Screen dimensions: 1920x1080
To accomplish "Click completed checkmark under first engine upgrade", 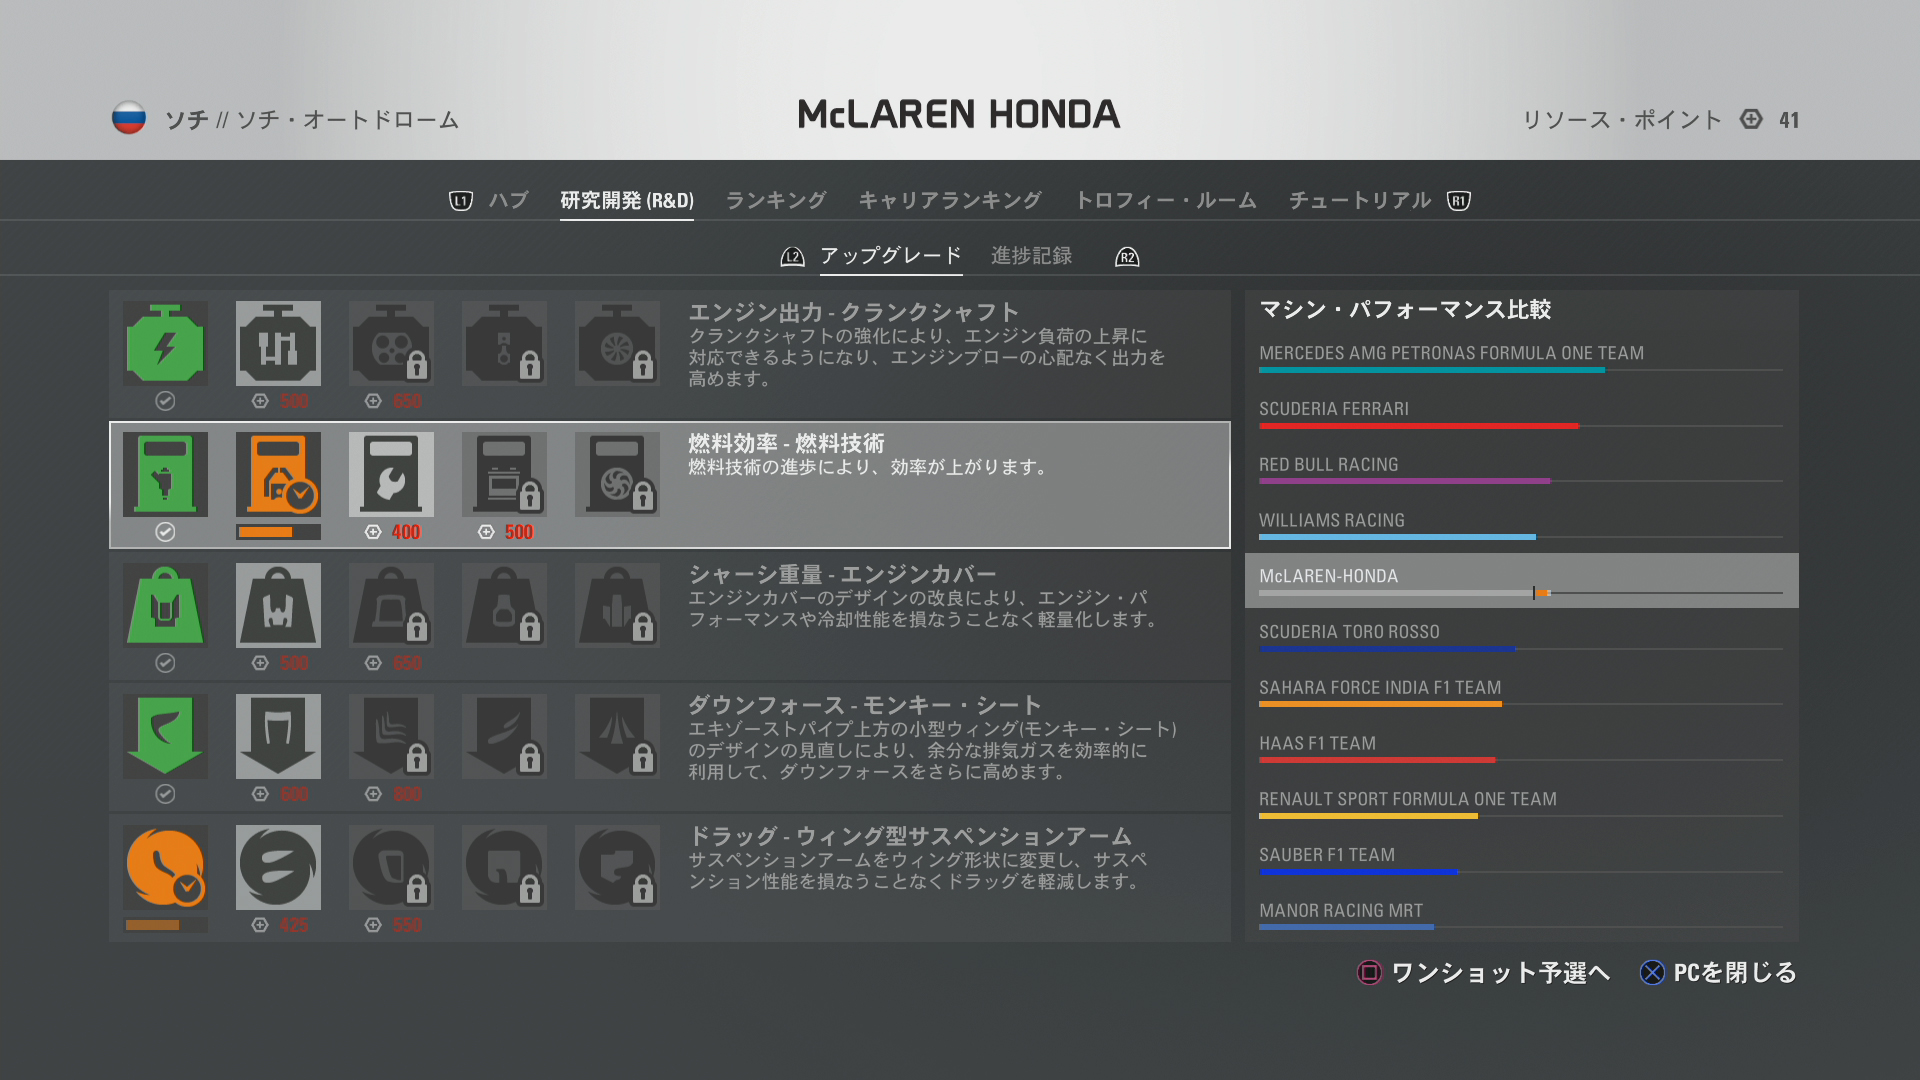I will [165, 401].
